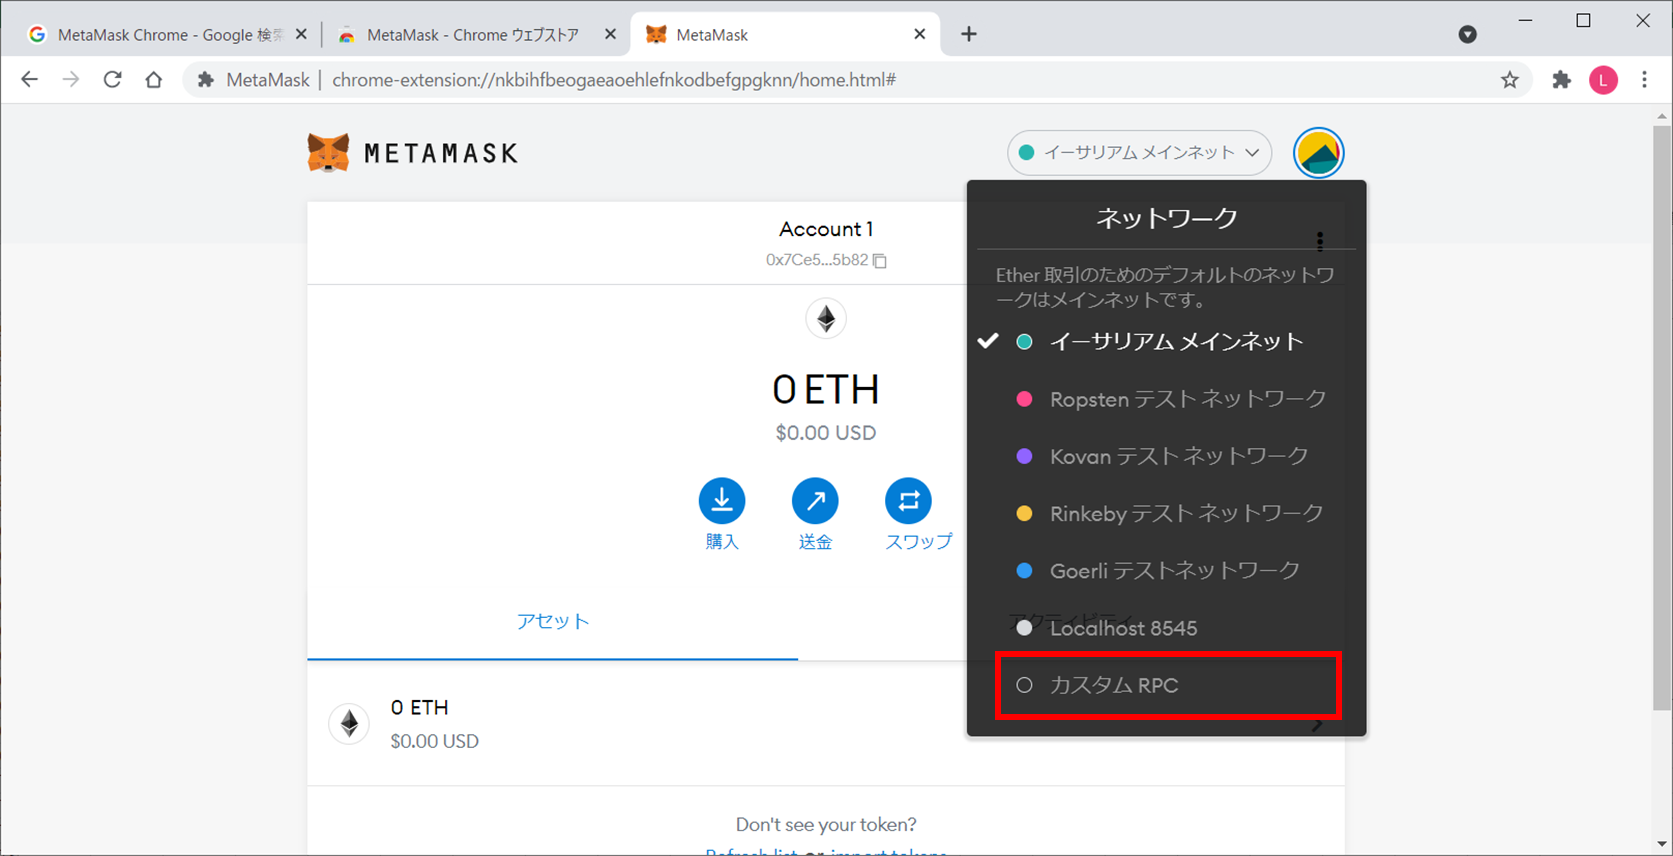Image resolution: width=1673 pixels, height=856 pixels.
Task: Click the page vertical scrollbar
Action: coord(1663,420)
